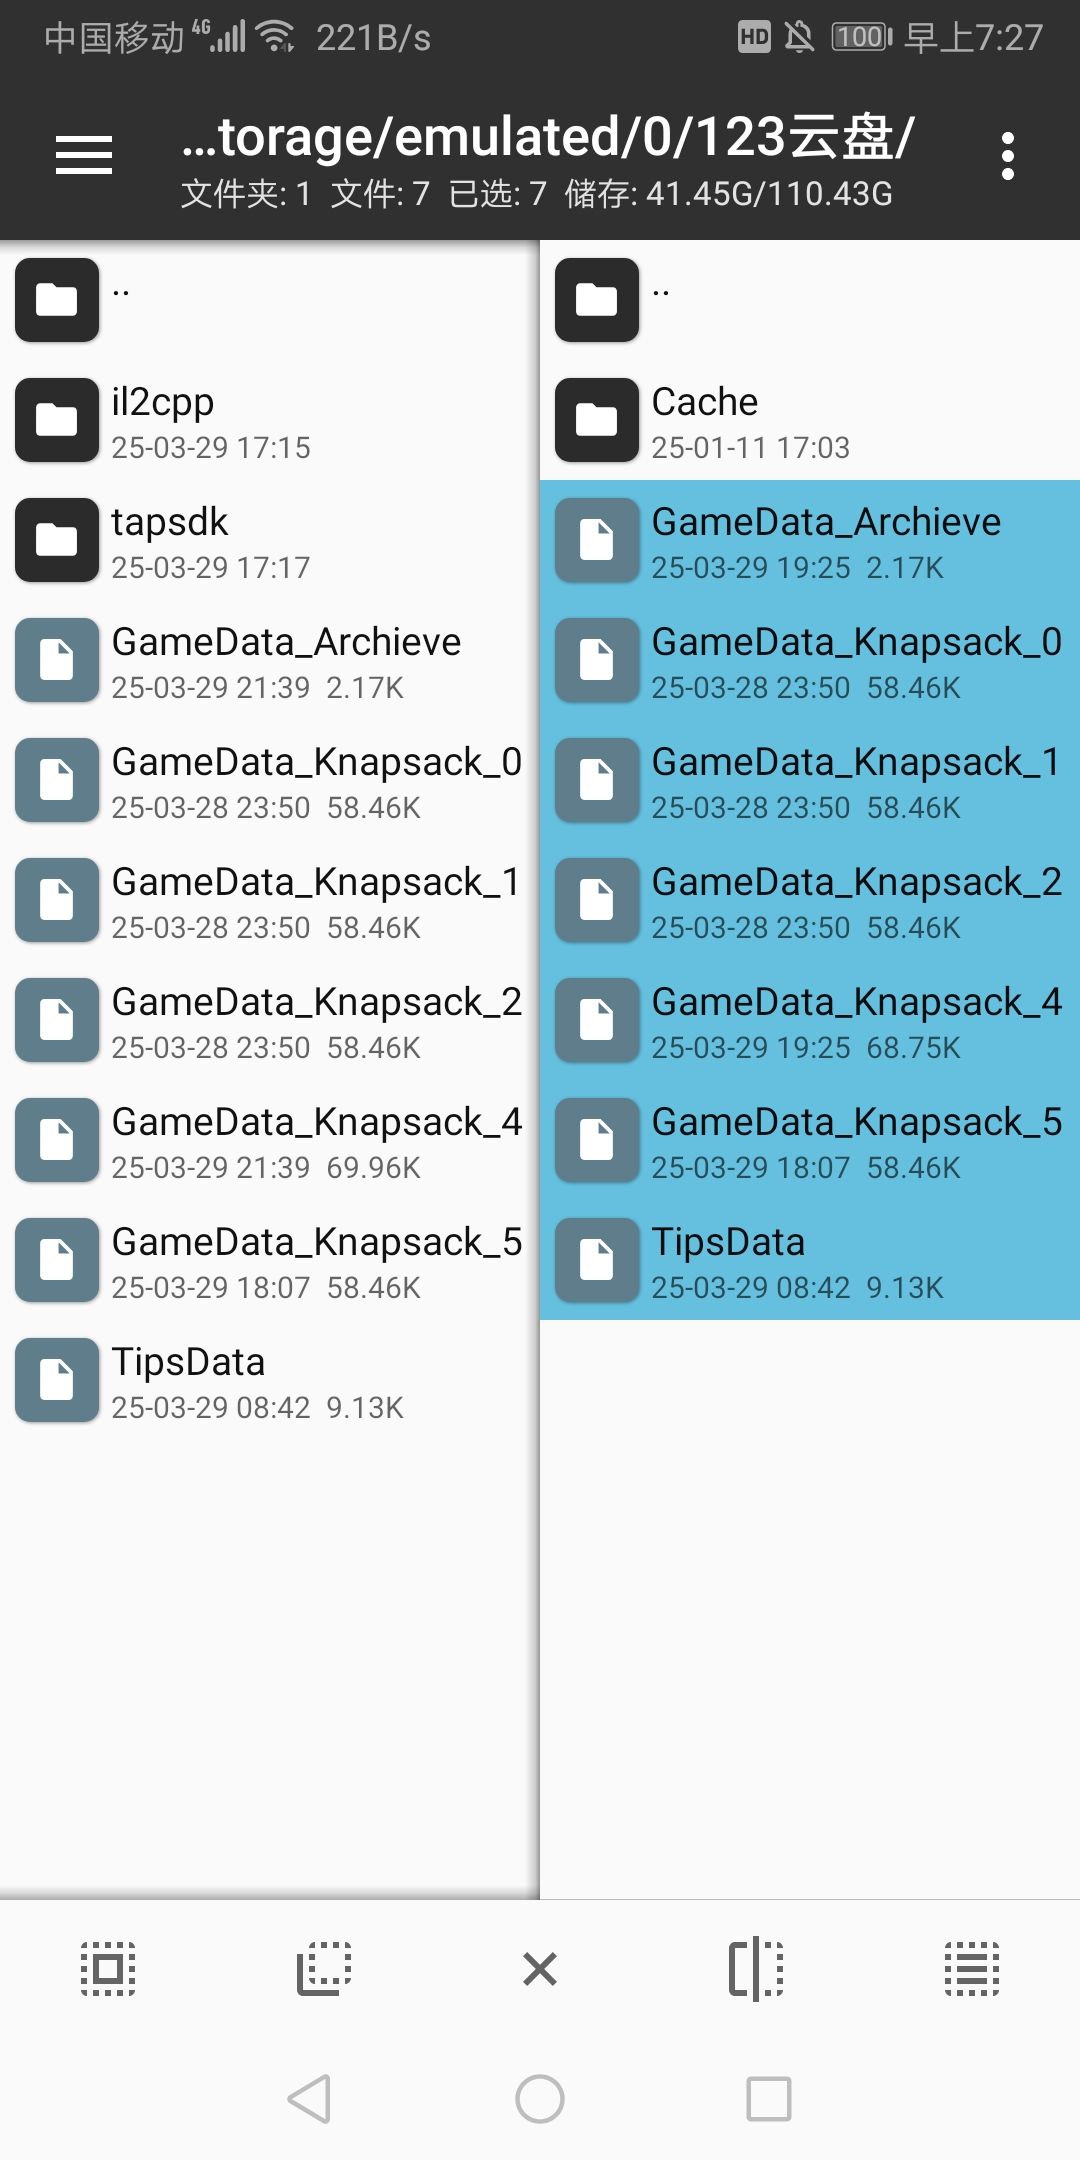The width and height of the screenshot is (1080, 2160).
Task: Open unselected TipsData file in left panel
Action: click(270, 1381)
